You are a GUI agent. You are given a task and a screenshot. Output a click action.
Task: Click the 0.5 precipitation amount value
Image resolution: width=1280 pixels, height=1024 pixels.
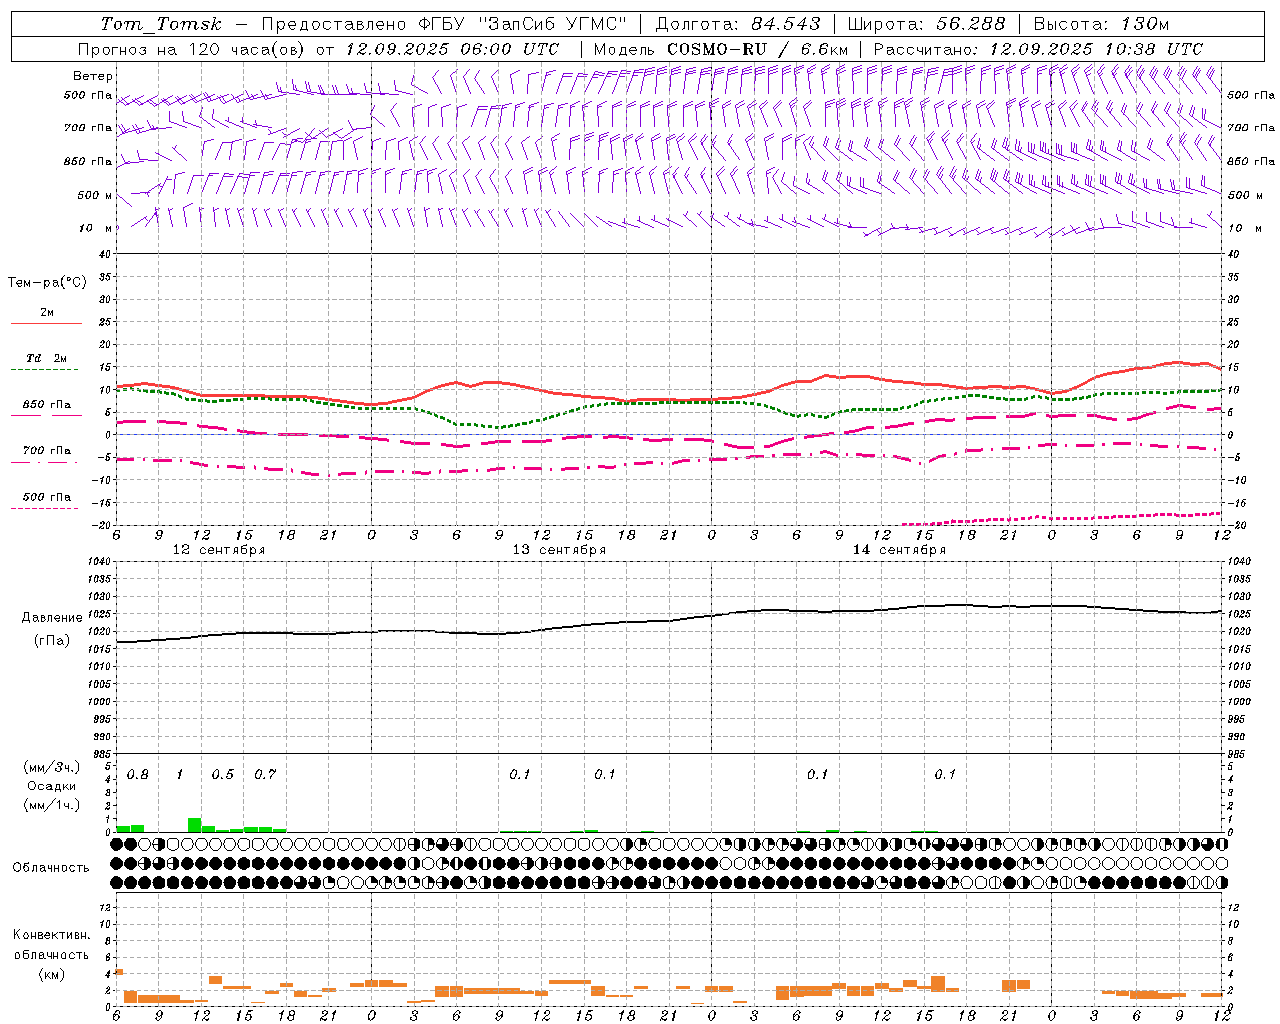[222, 775]
